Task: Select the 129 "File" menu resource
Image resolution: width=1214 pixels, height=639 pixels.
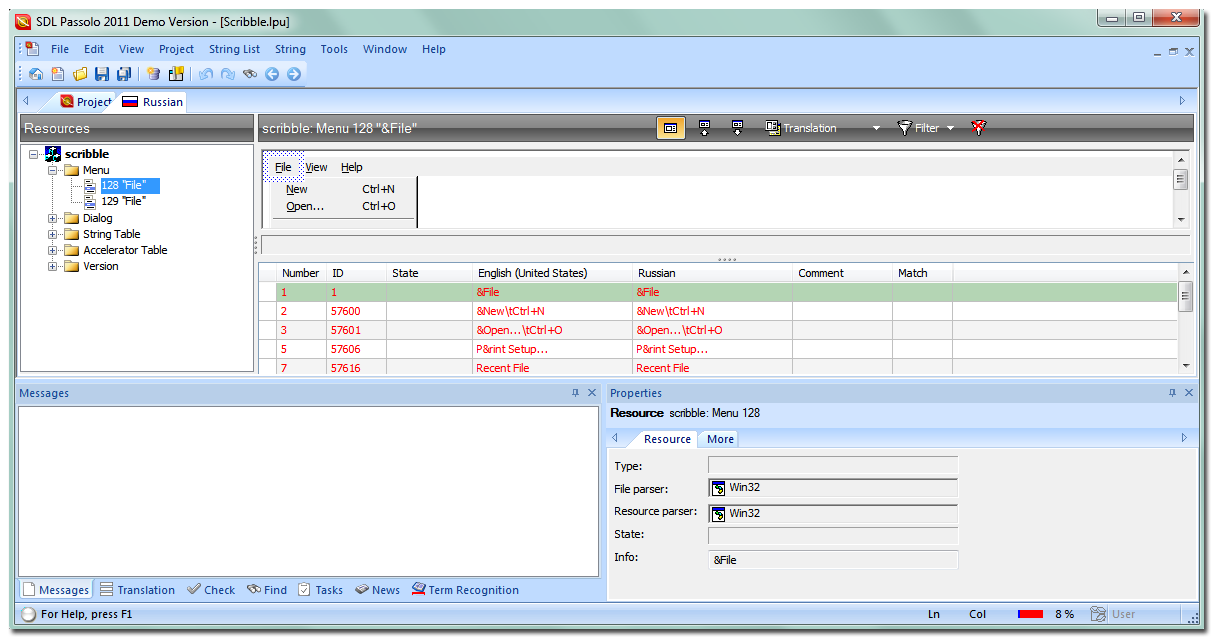Action: (x=123, y=201)
